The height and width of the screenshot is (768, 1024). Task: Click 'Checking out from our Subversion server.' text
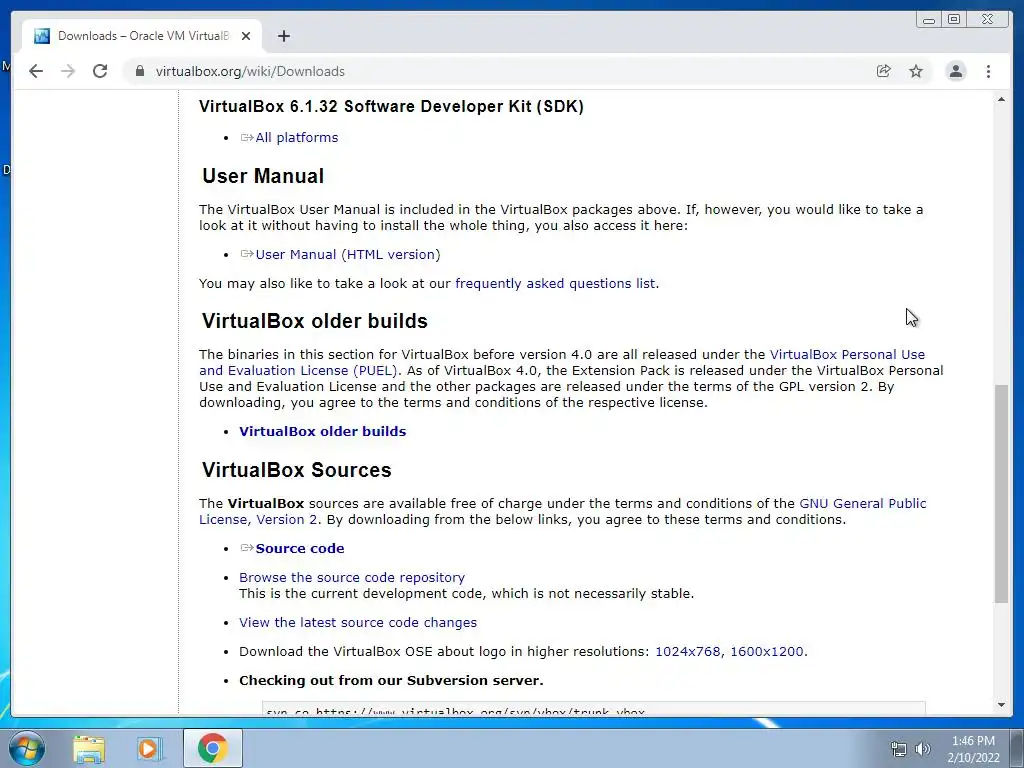click(391, 680)
